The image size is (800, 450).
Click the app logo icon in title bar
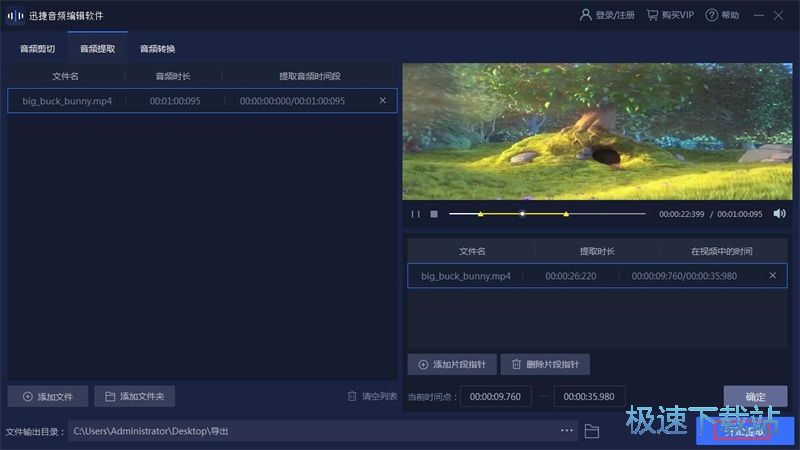pos(15,16)
